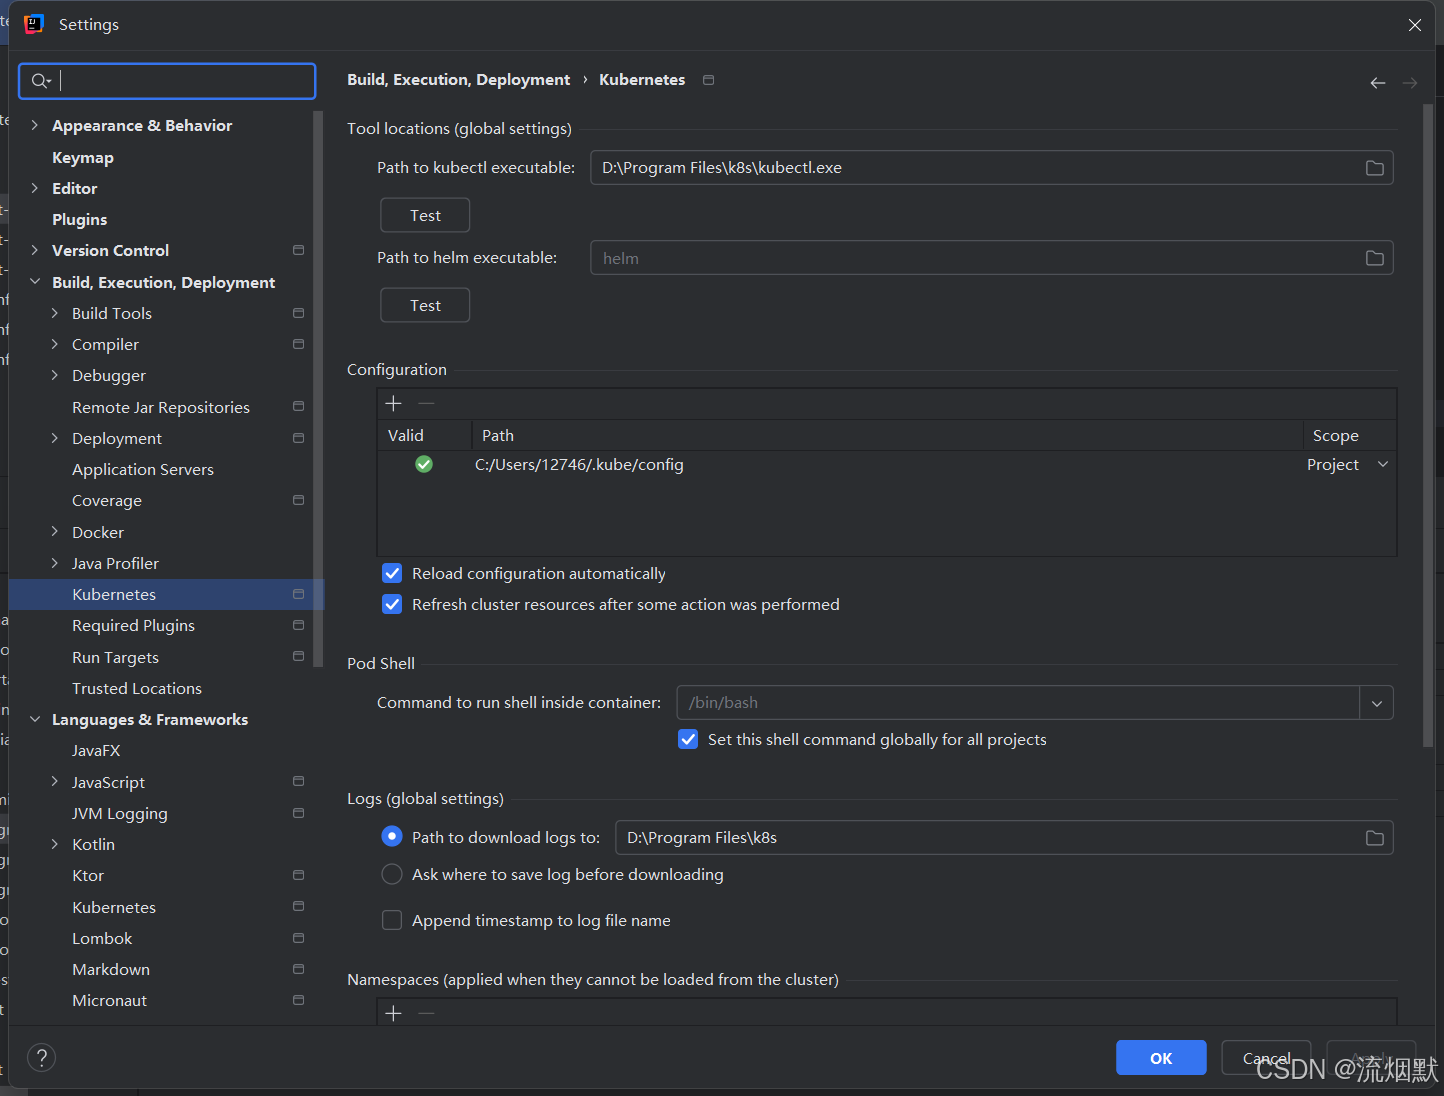Image resolution: width=1444 pixels, height=1096 pixels.
Task: Open the Scope dropdown showing Project
Action: click(x=1383, y=464)
